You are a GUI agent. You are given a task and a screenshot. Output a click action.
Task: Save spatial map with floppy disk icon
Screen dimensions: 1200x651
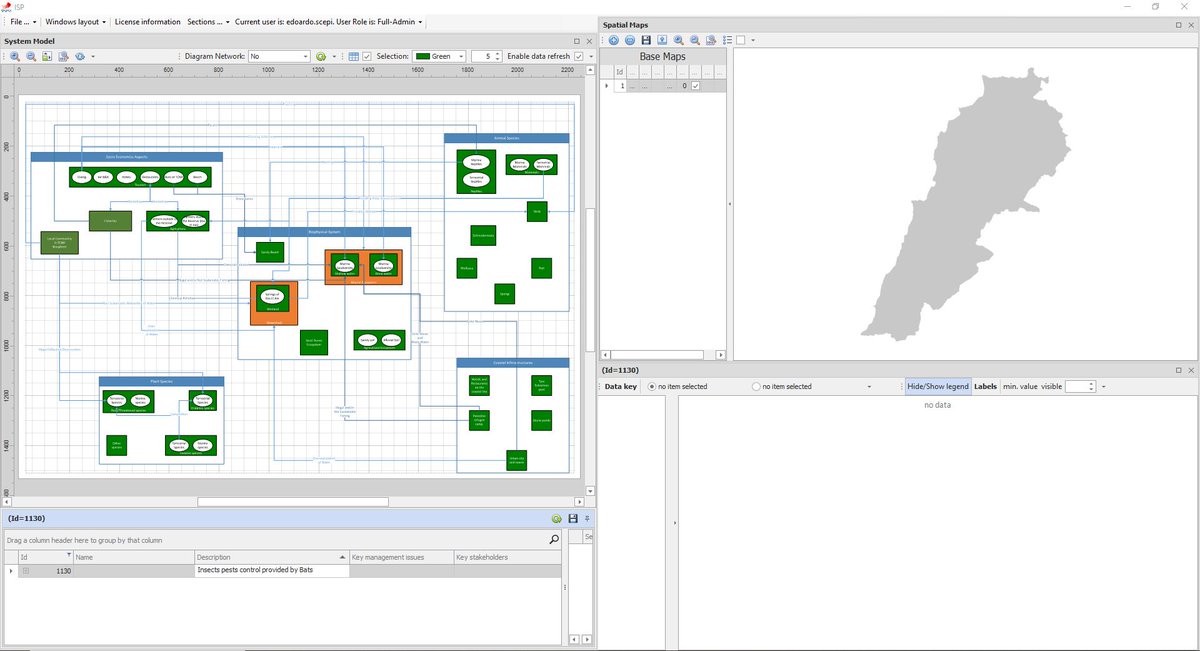(x=646, y=40)
